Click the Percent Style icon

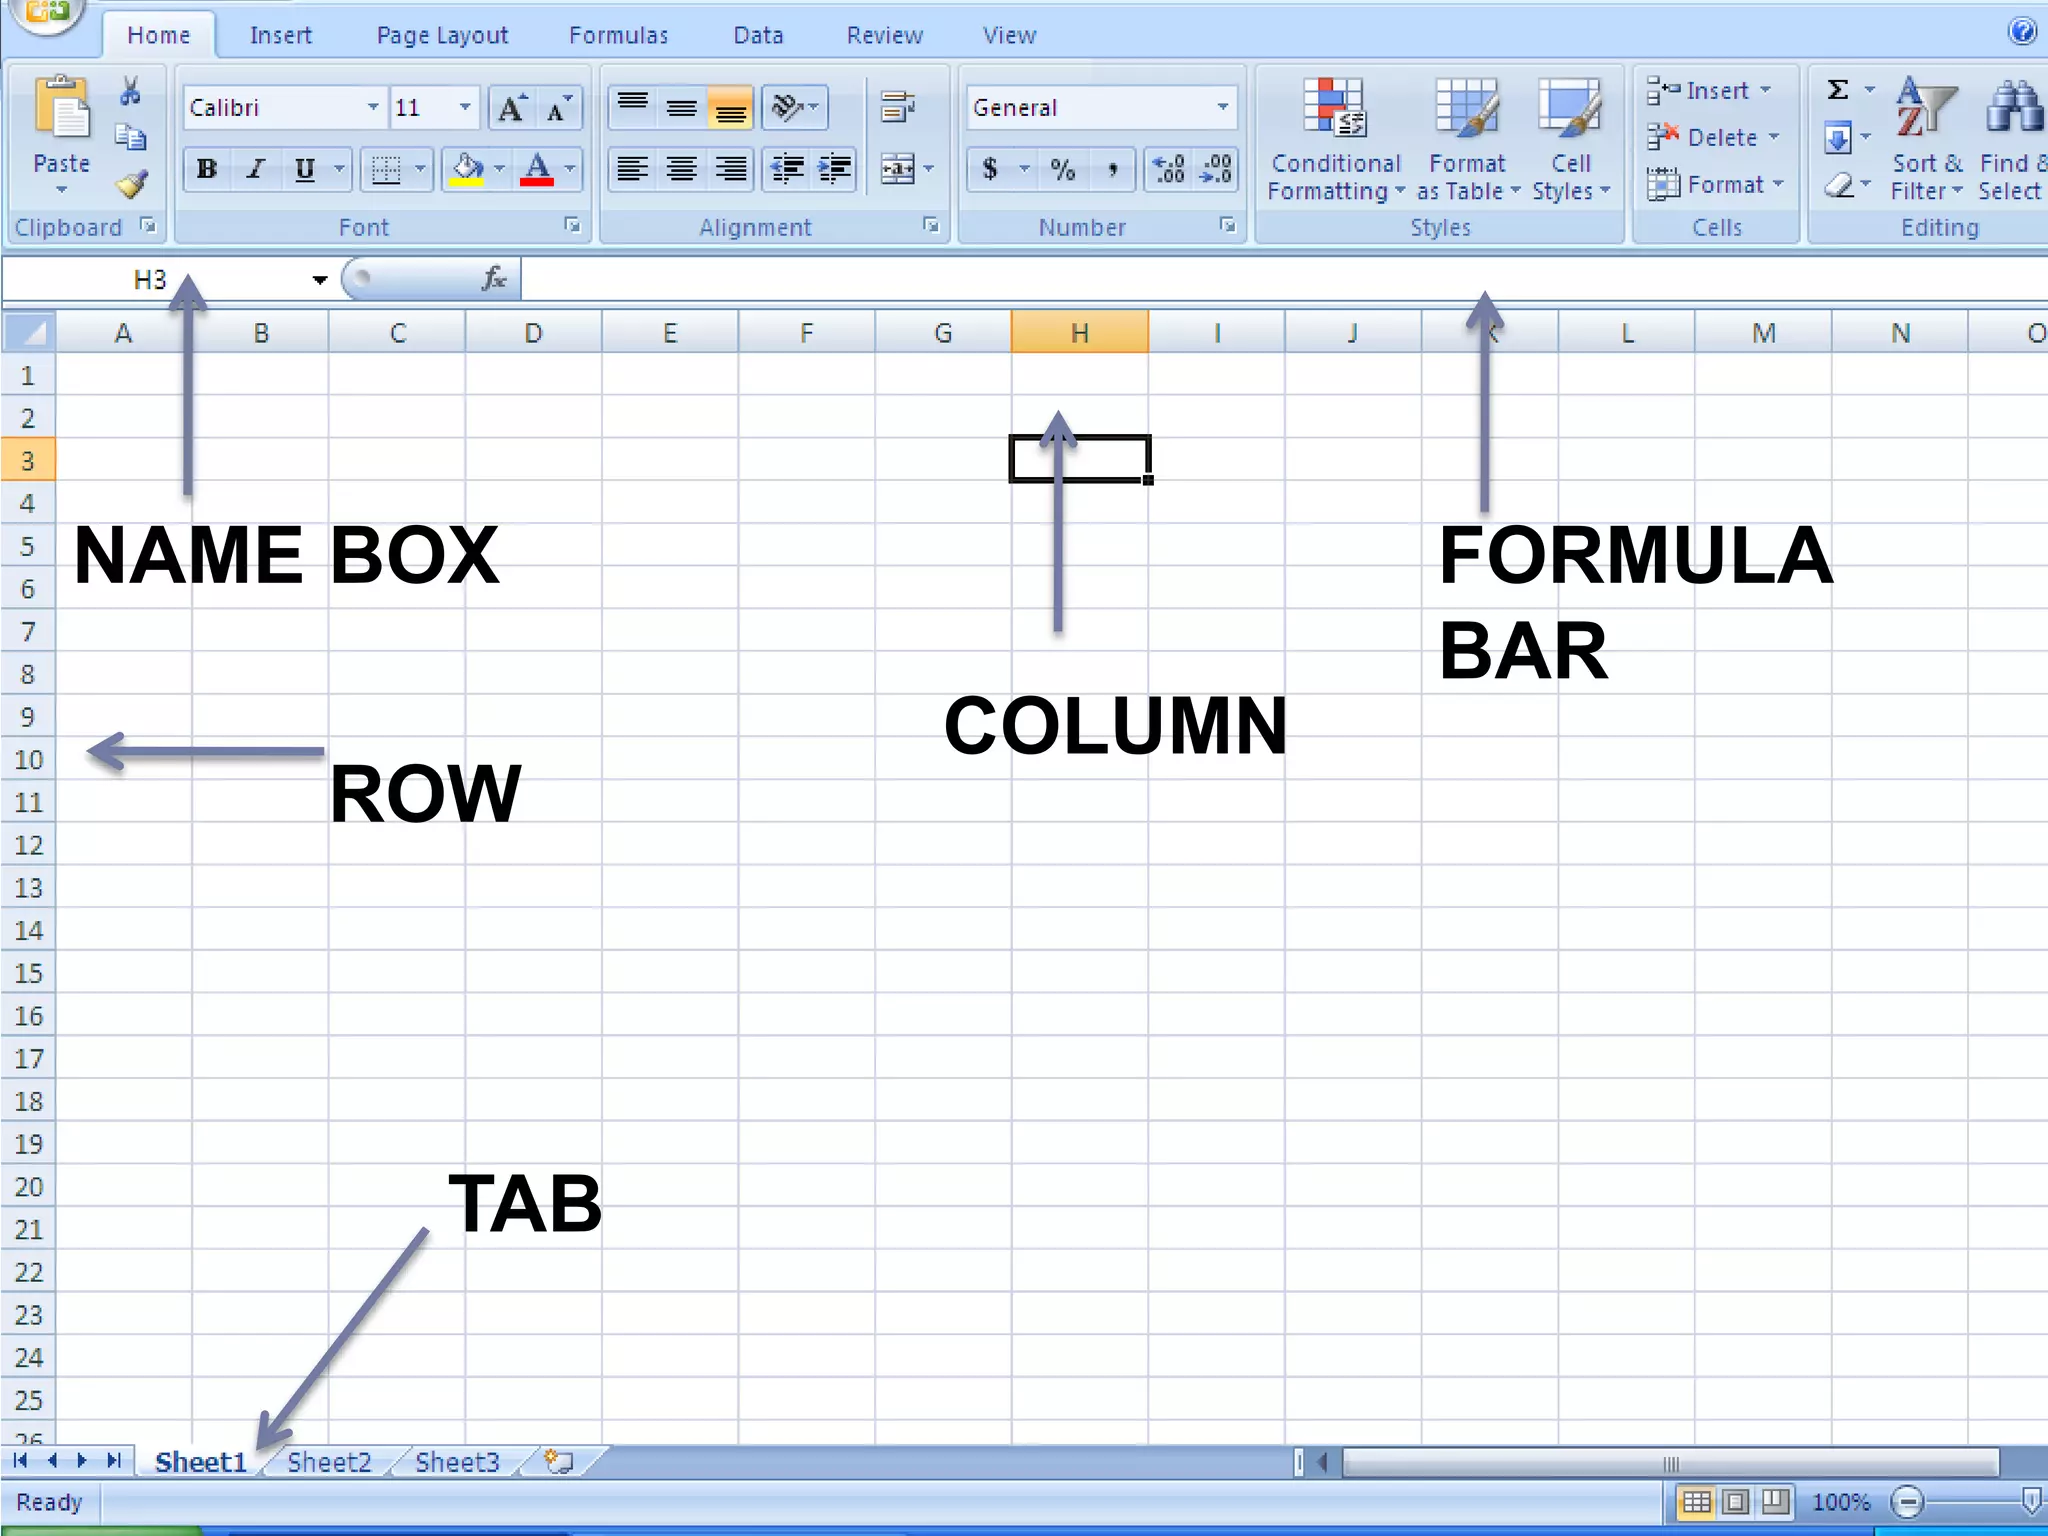pos(1062,169)
